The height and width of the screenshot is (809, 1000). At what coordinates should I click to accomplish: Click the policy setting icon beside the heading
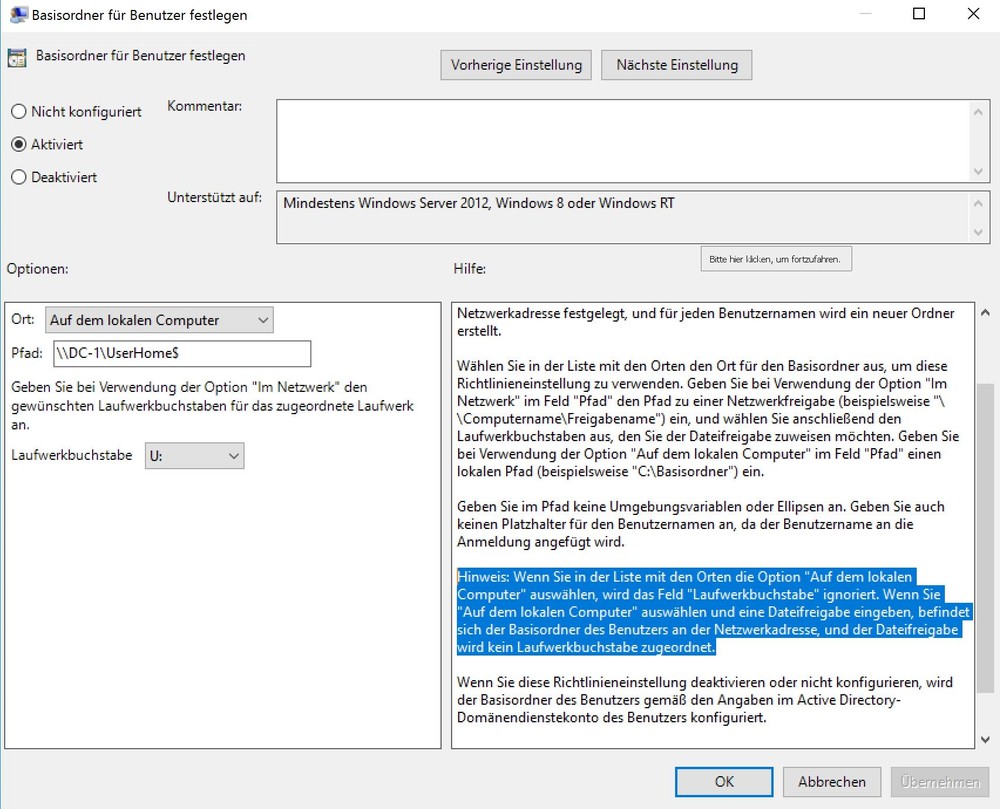tap(16, 57)
